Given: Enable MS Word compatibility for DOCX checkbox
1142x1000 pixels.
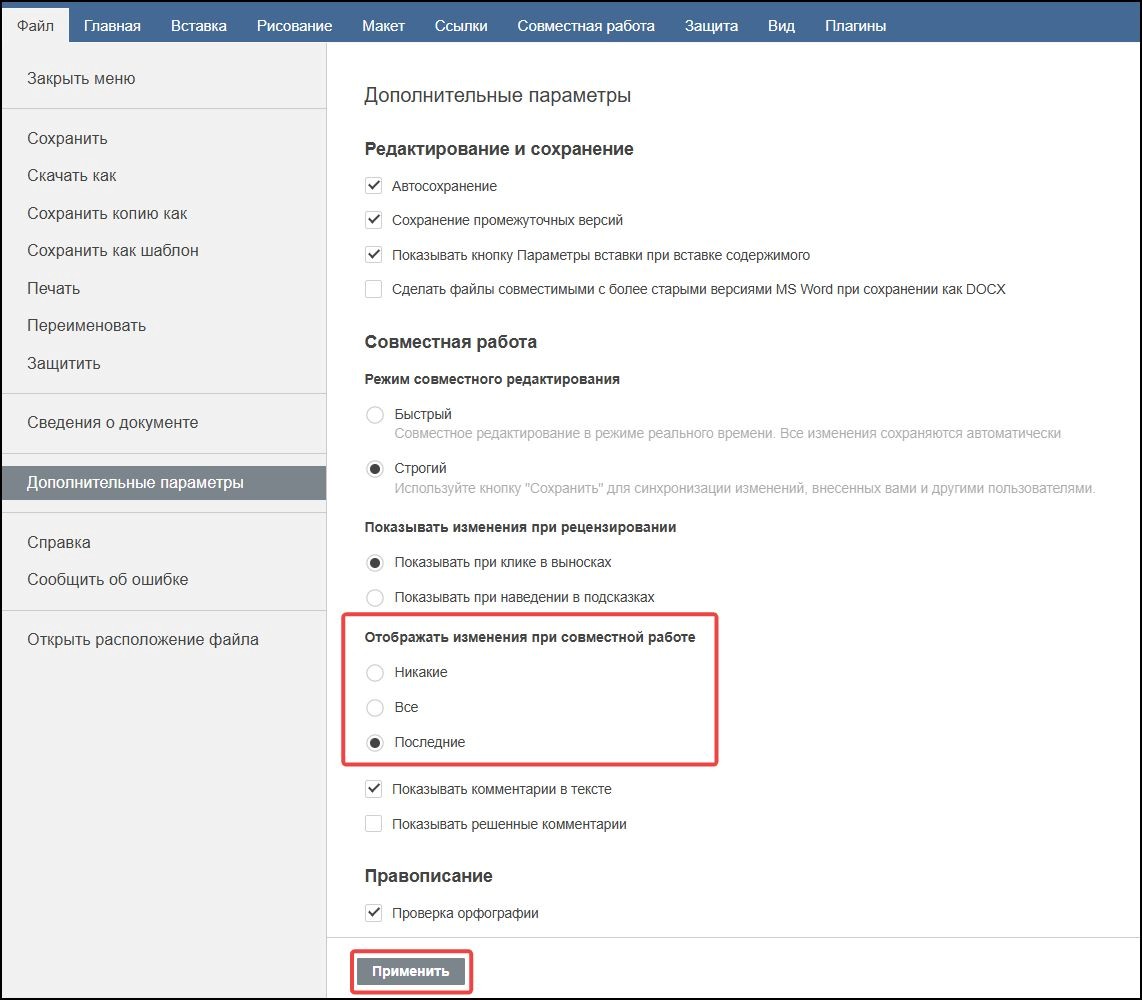Looking at the screenshot, I should [374, 289].
